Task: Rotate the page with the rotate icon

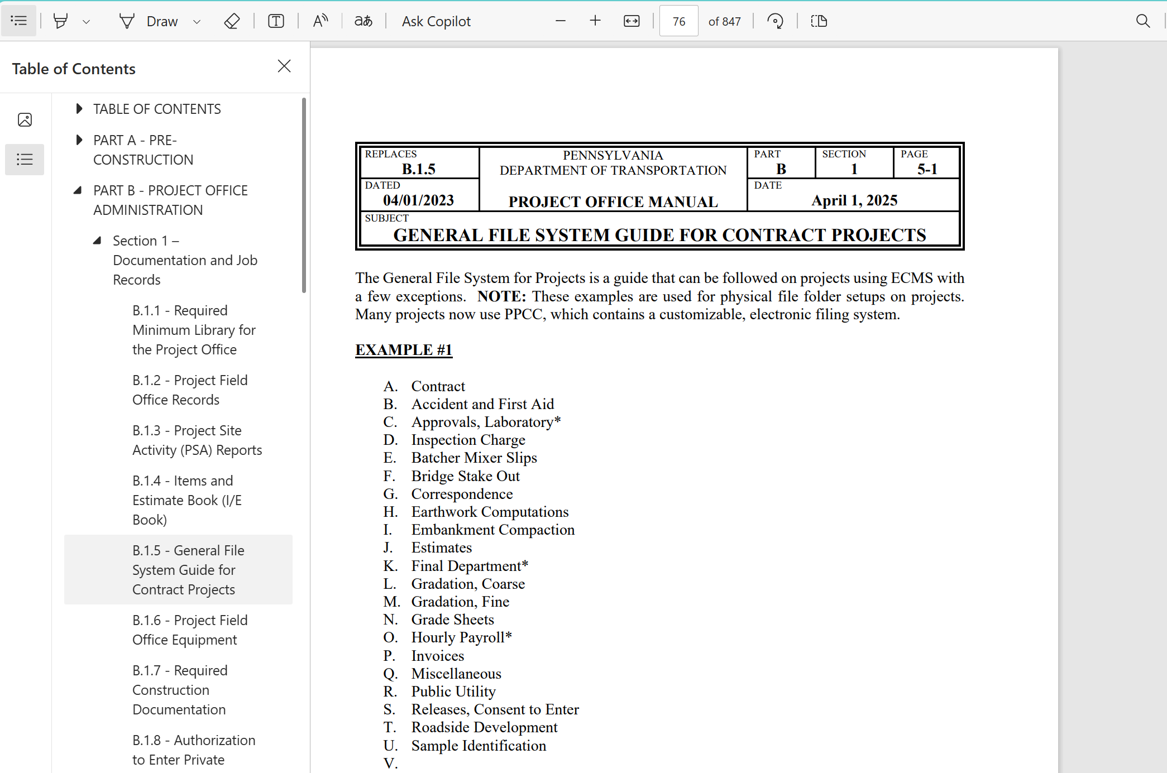Action: coord(775,21)
